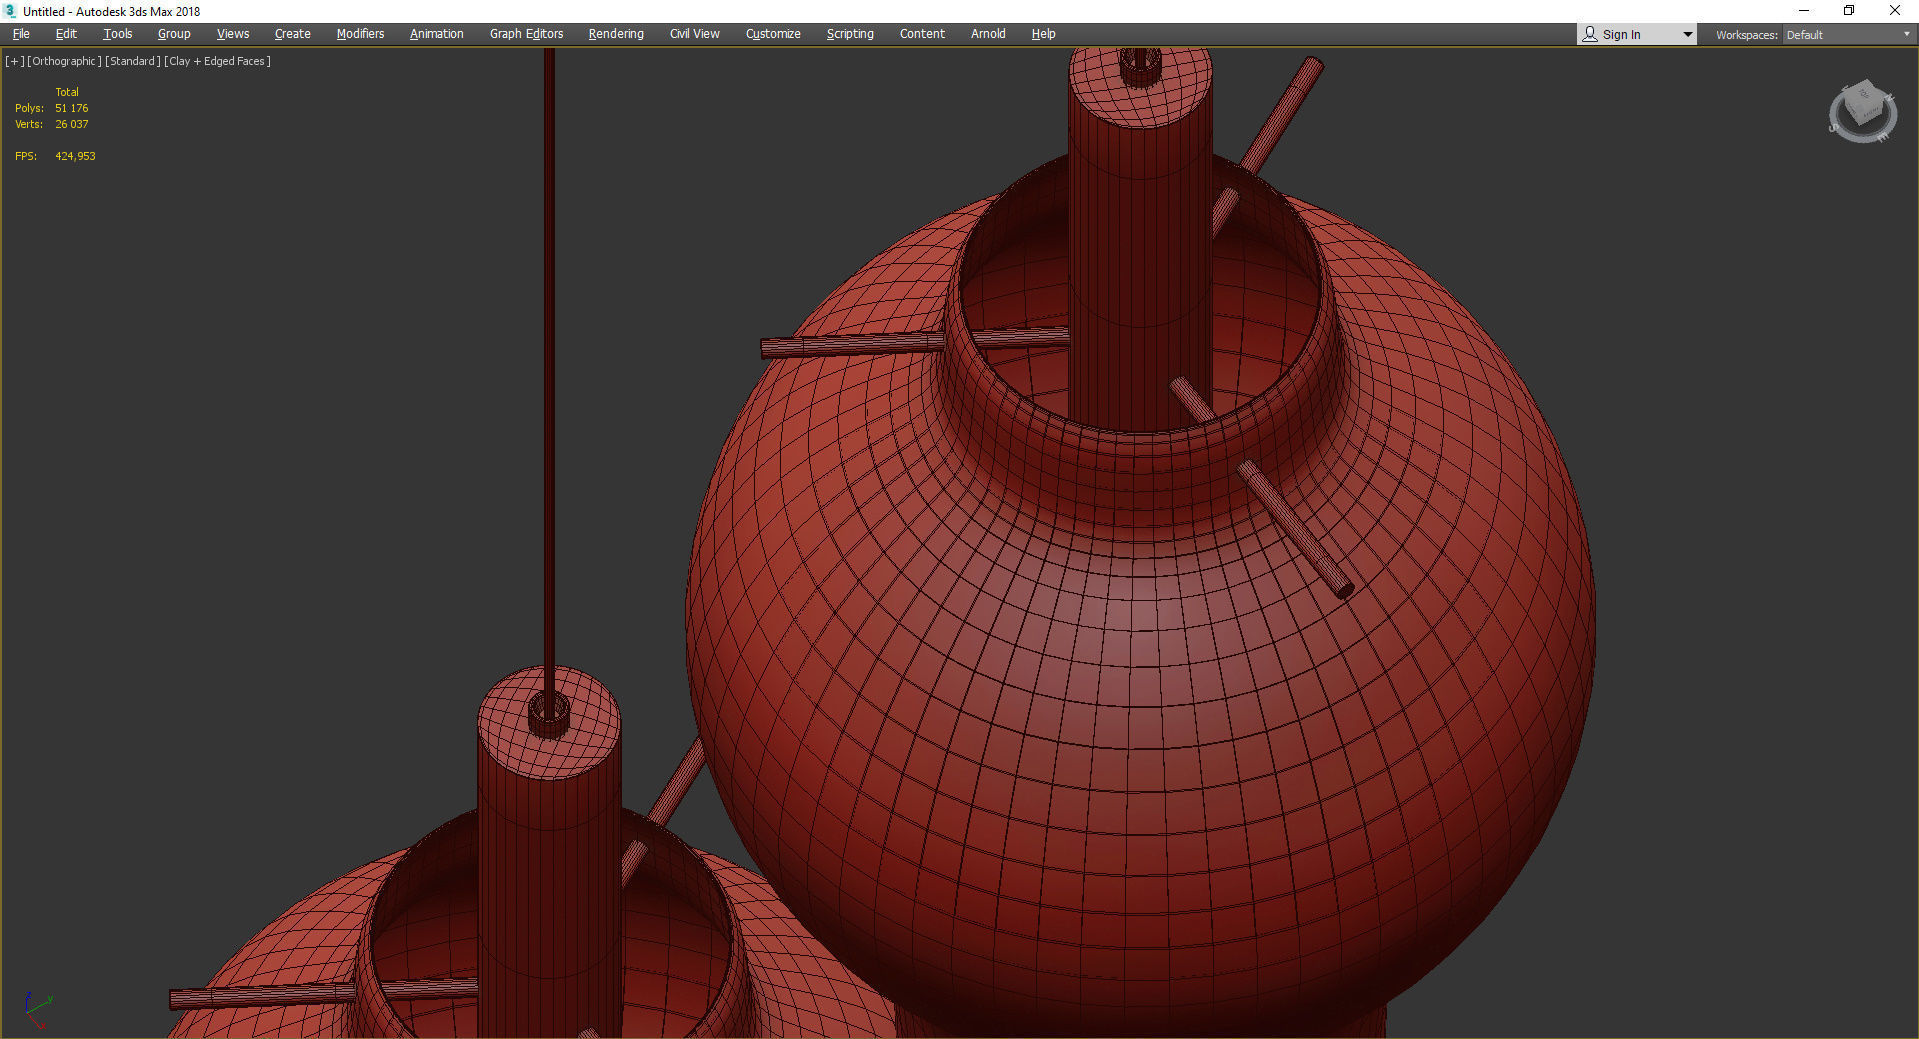Open the Modifiers menu
The height and width of the screenshot is (1039, 1919).
[x=360, y=34]
